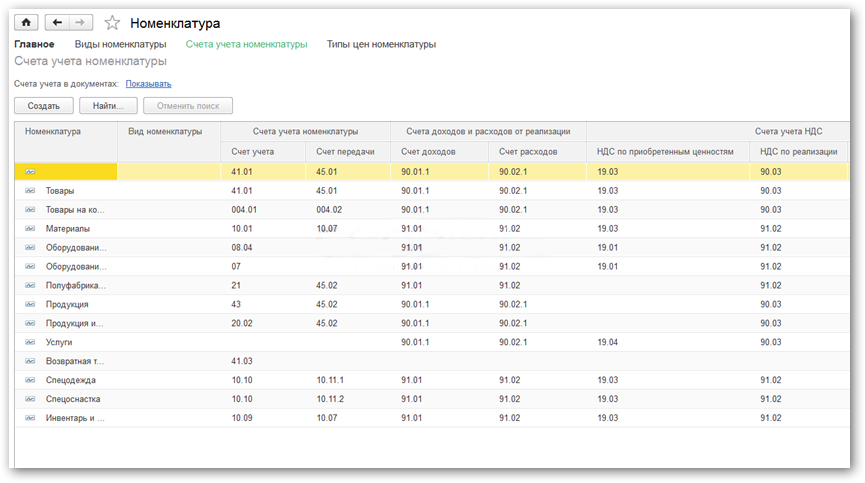Go forward with the right arrow button
Image resolution: width=865 pixels, height=483 pixels.
(81, 23)
